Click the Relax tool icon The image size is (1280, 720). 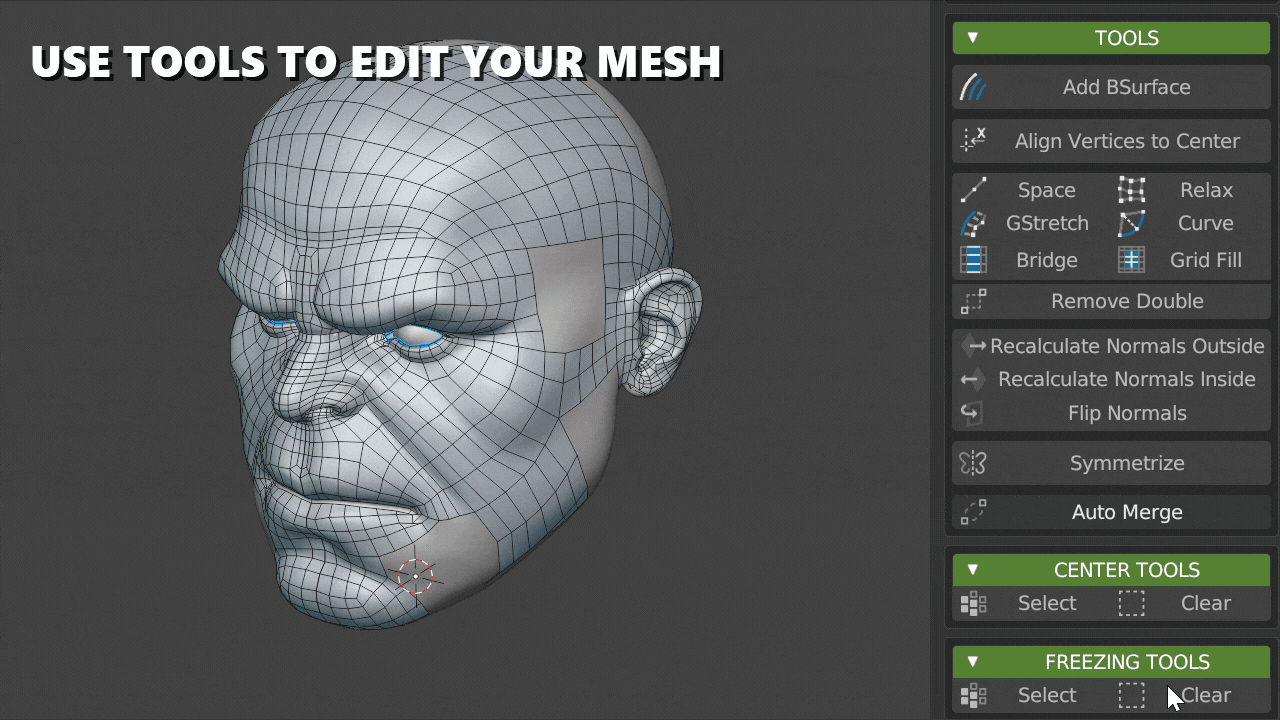(x=1131, y=190)
